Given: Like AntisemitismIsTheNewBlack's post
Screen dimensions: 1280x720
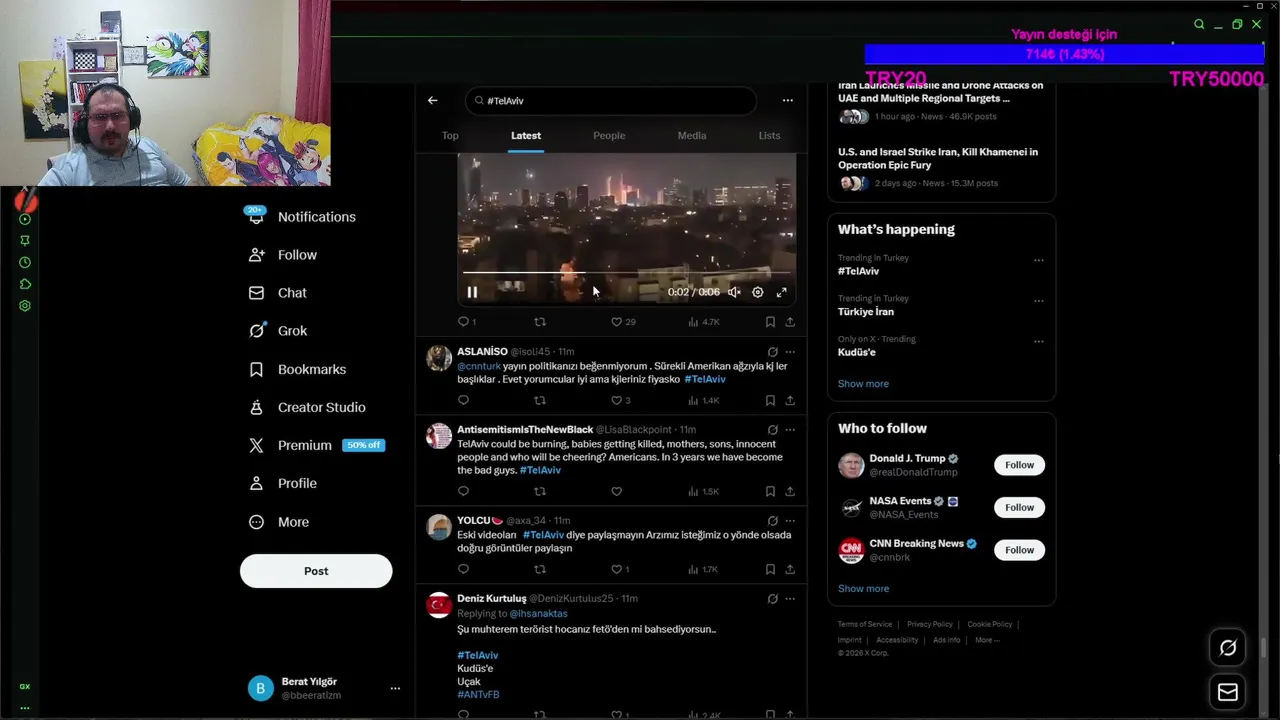Looking at the screenshot, I should [616, 491].
